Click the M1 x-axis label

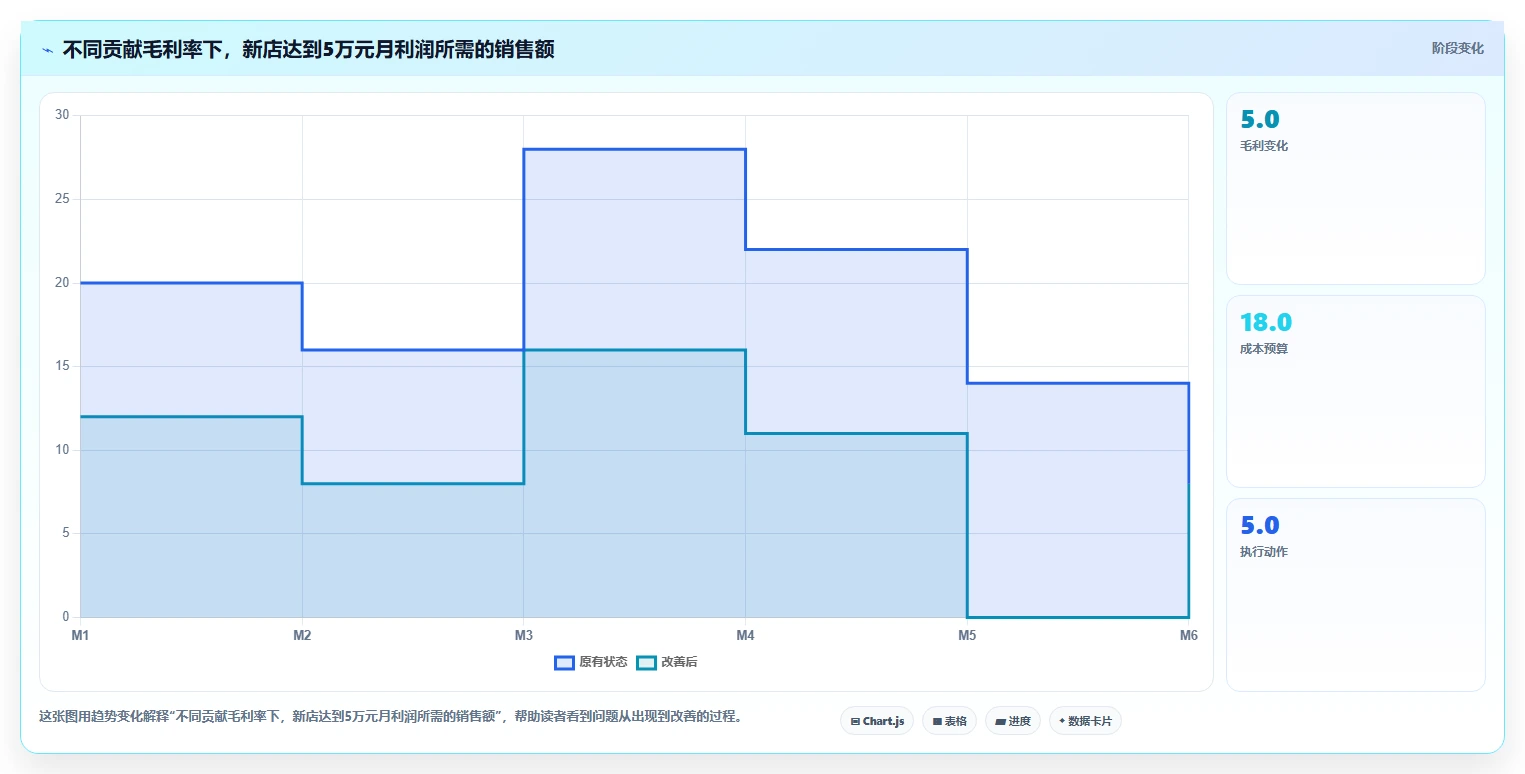(x=80, y=635)
